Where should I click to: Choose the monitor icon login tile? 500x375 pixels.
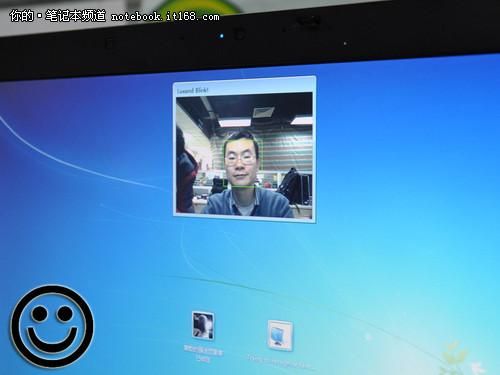pyautogui.click(x=280, y=335)
